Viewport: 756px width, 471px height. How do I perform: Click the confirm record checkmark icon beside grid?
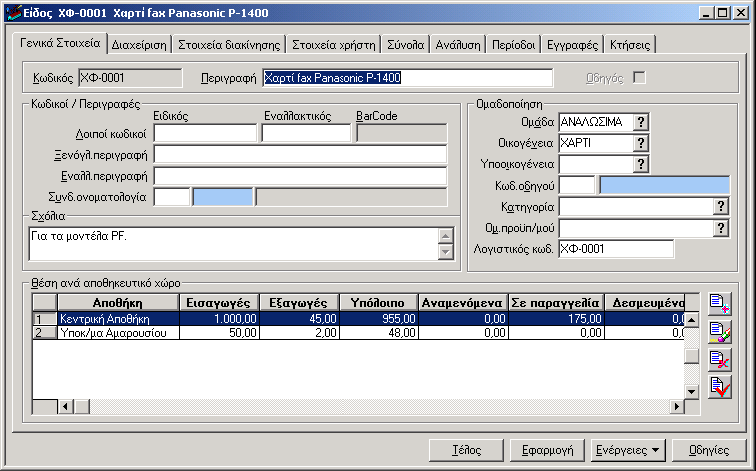pos(720,387)
